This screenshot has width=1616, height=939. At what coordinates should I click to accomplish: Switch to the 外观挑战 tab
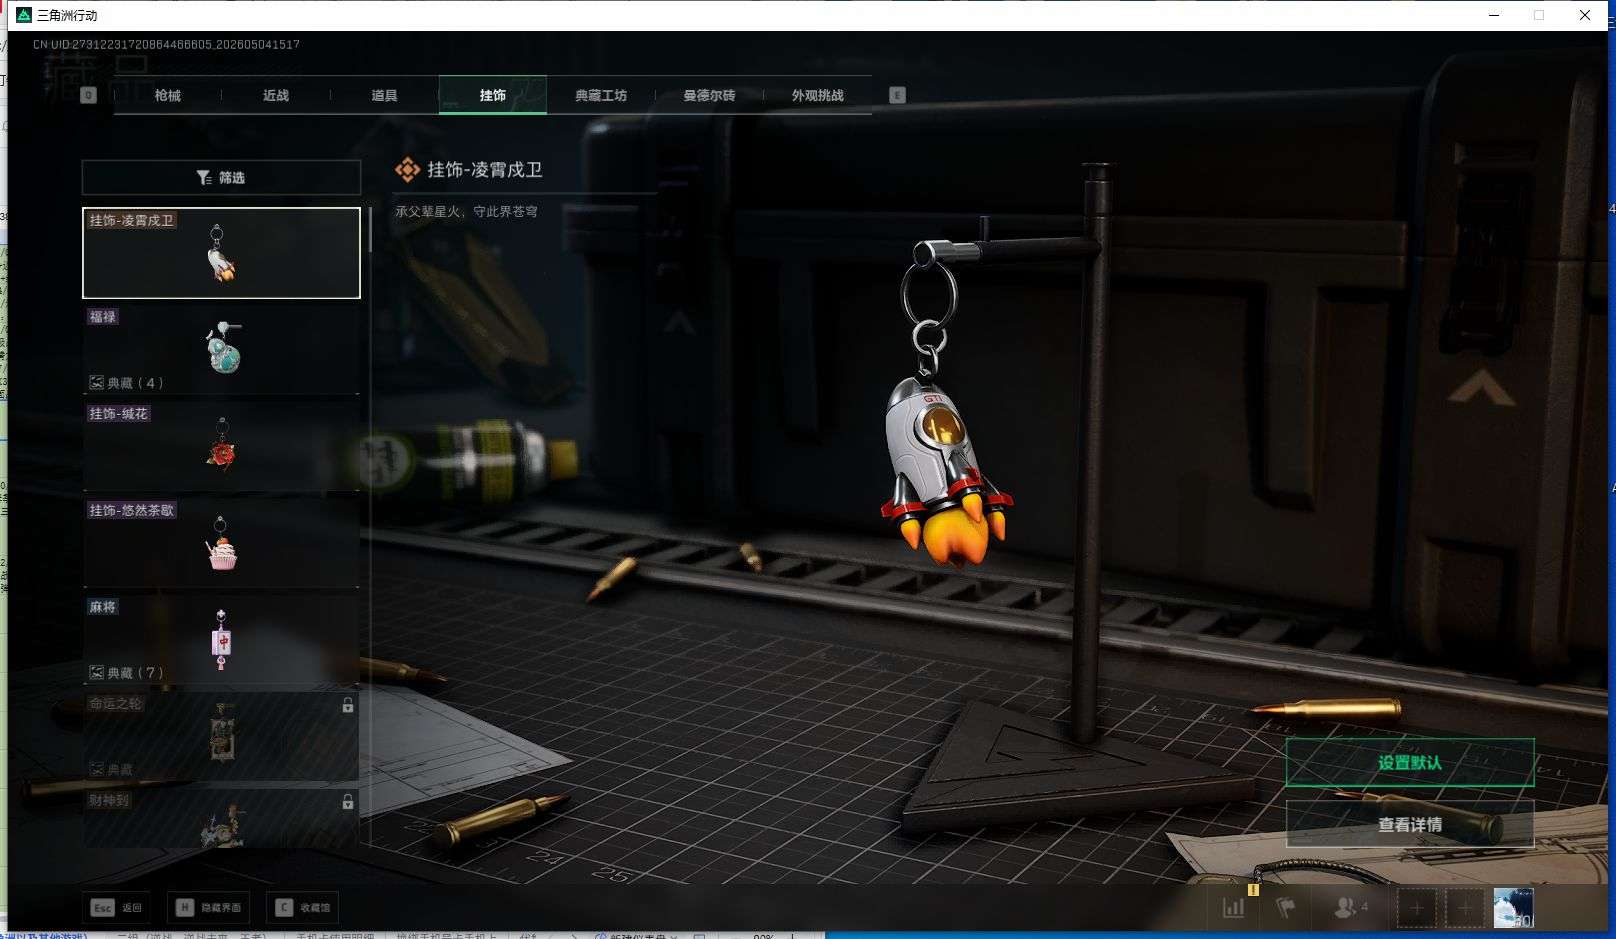tap(818, 95)
